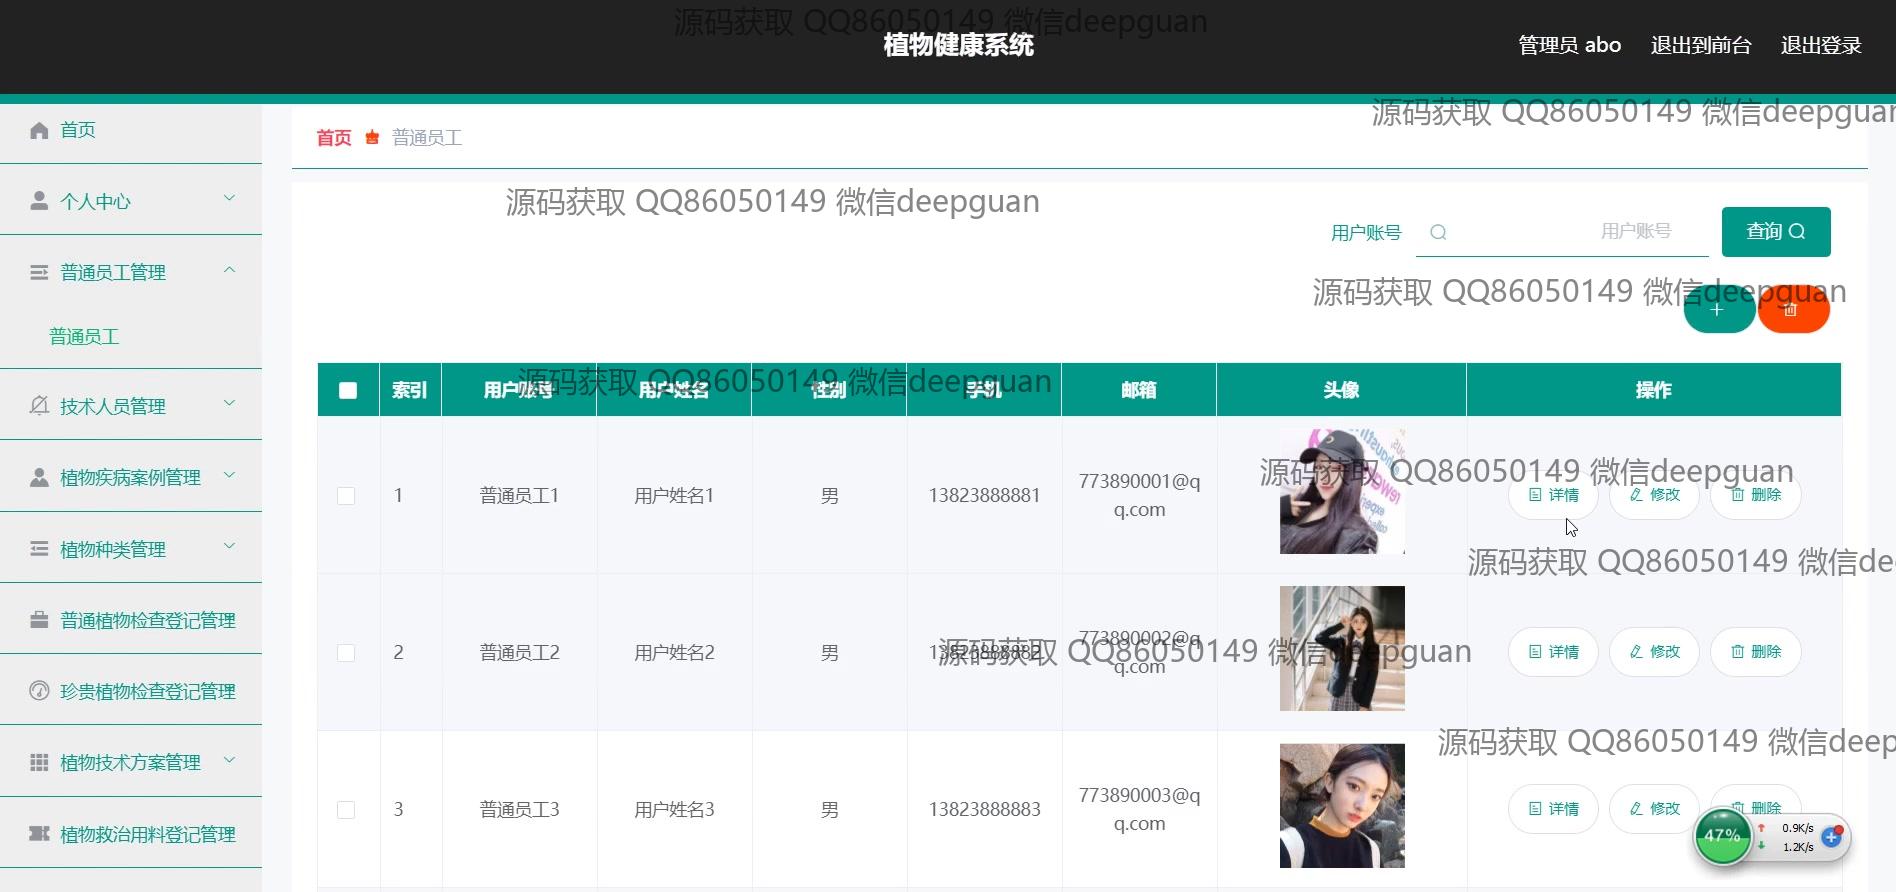Click 管理员 abo in header
This screenshot has height=892, width=1896.
click(1569, 45)
